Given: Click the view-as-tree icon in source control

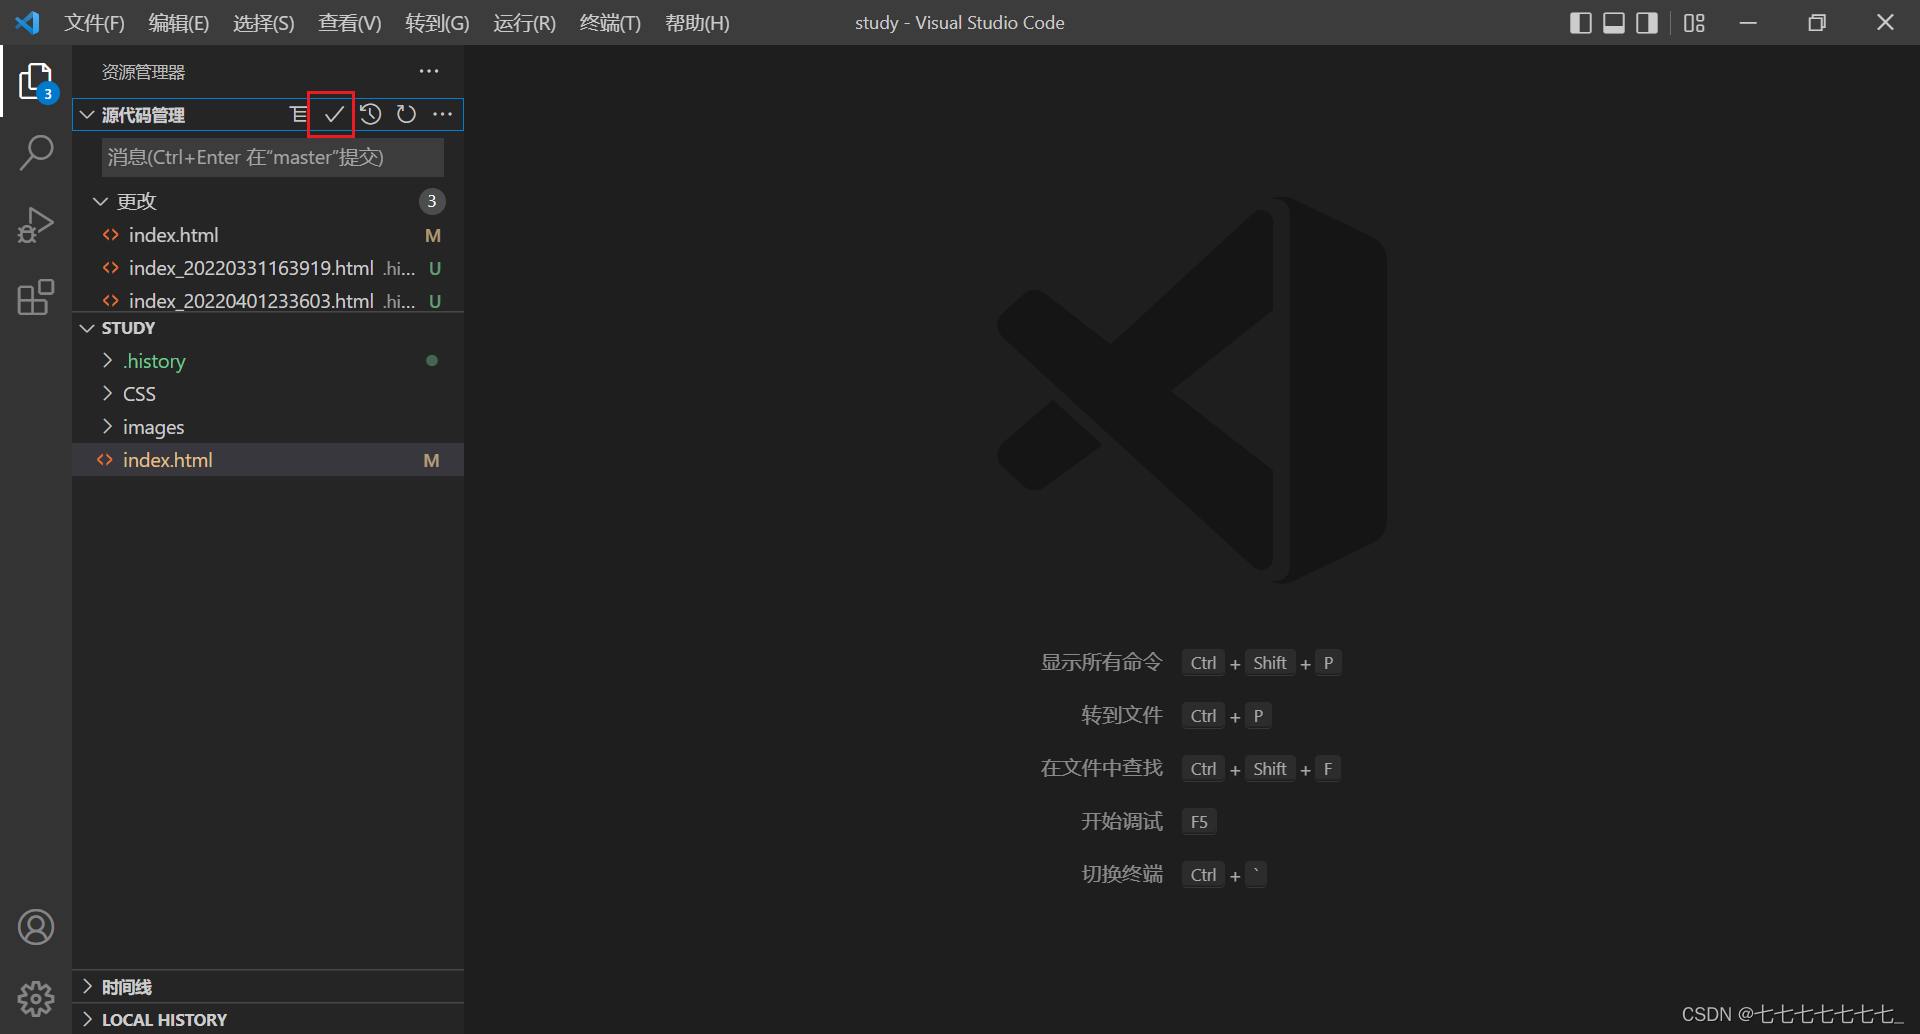Looking at the screenshot, I should (x=298, y=115).
